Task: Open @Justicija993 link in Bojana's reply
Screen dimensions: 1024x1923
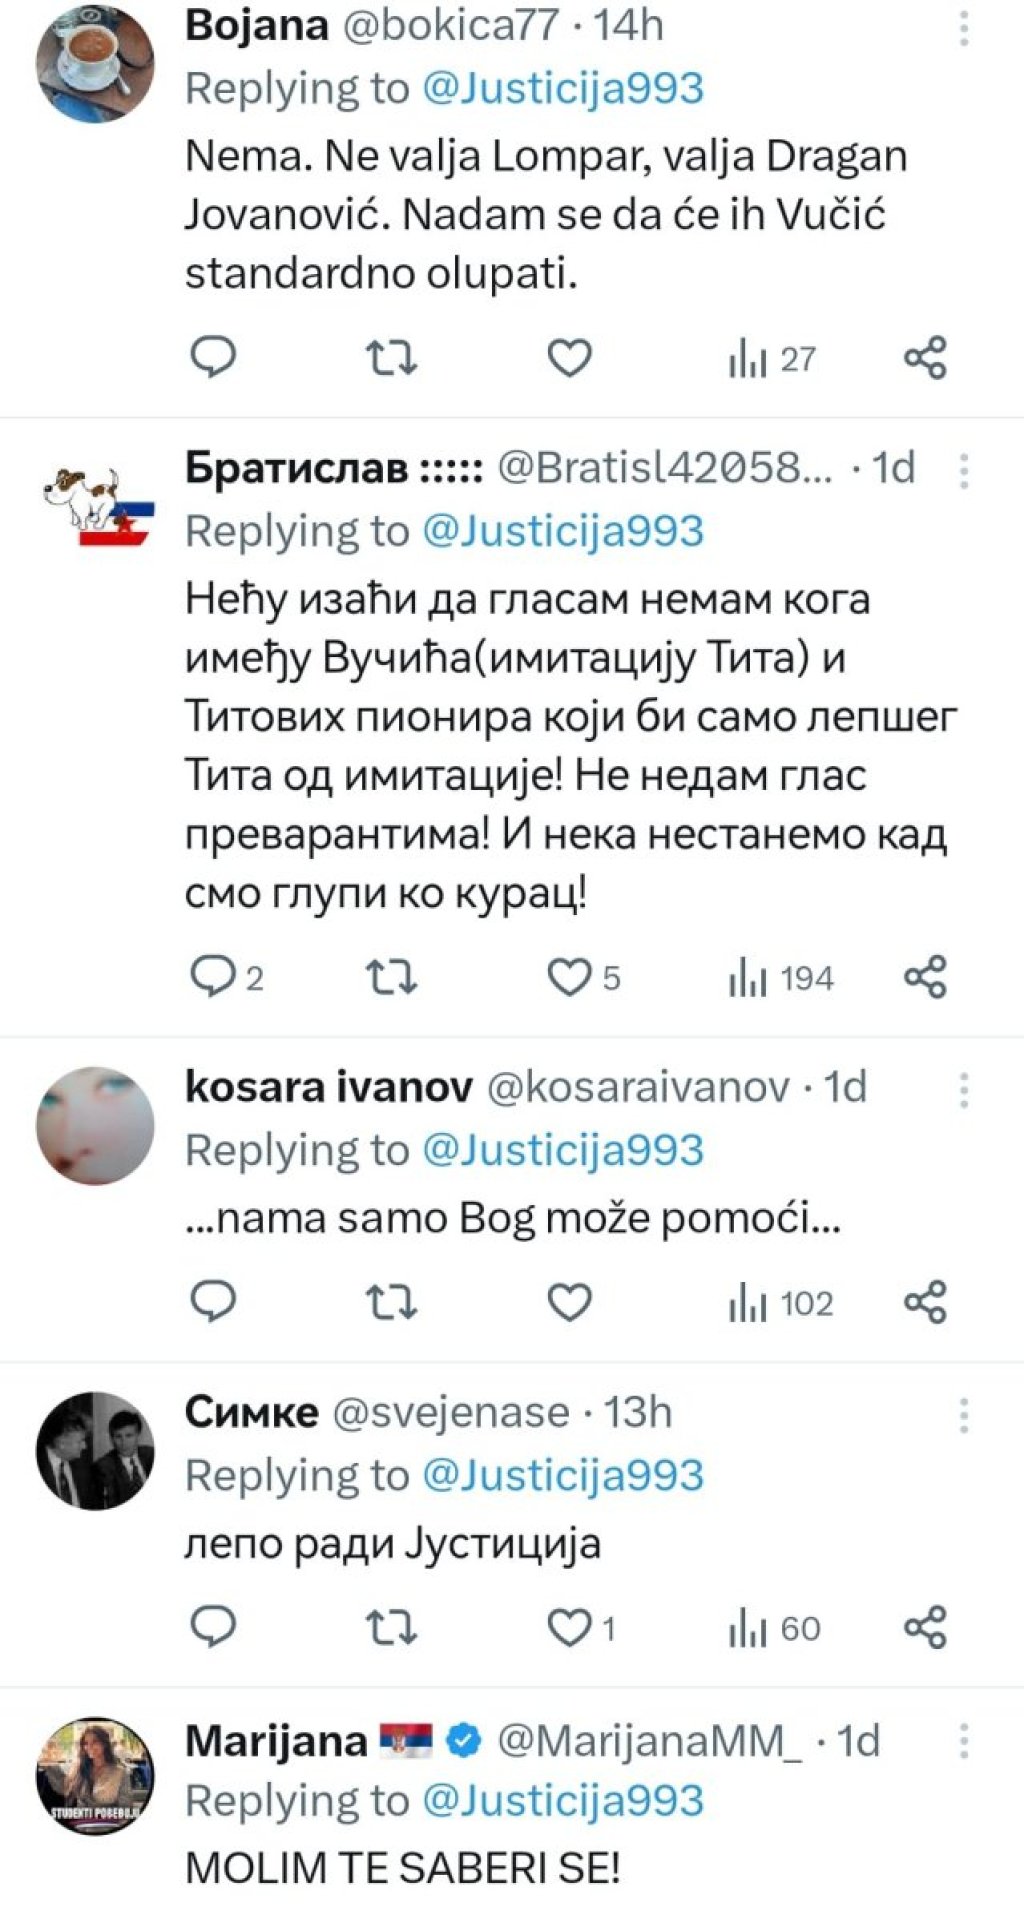Action: pyautogui.click(x=563, y=89)
